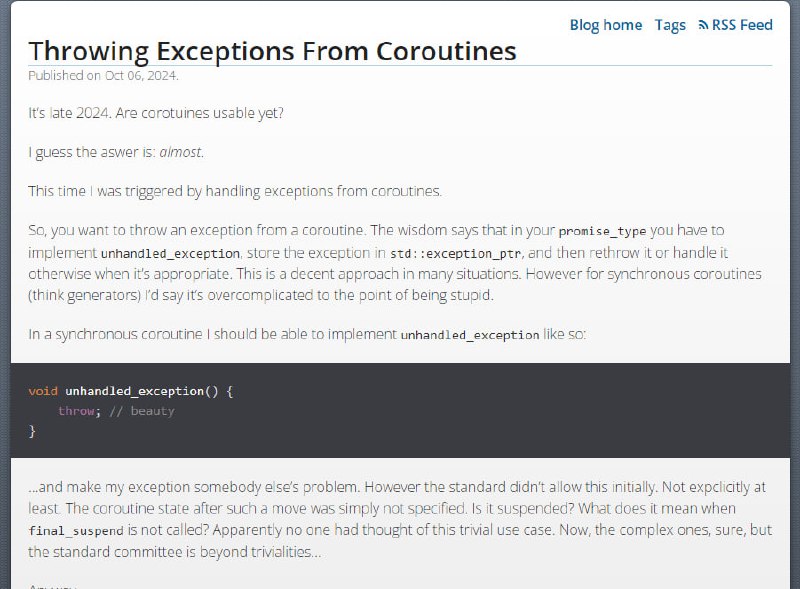The image size is (800, 589).
Task: Click the Throwing Exceptions From Coroutines title
Action: pos(272,51)
